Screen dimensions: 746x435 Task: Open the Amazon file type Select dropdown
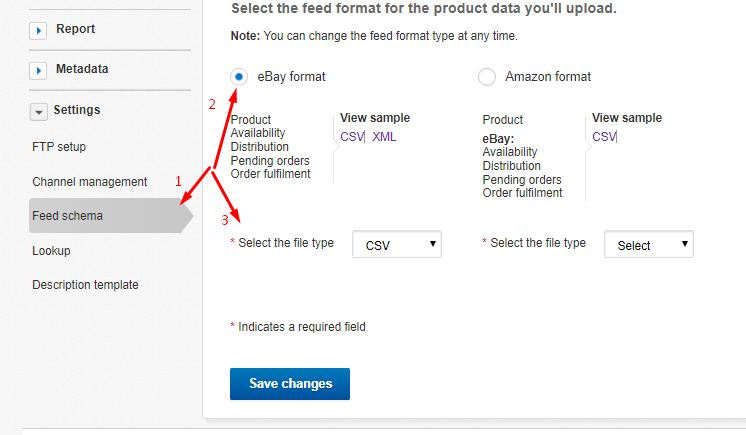[649, 244]
